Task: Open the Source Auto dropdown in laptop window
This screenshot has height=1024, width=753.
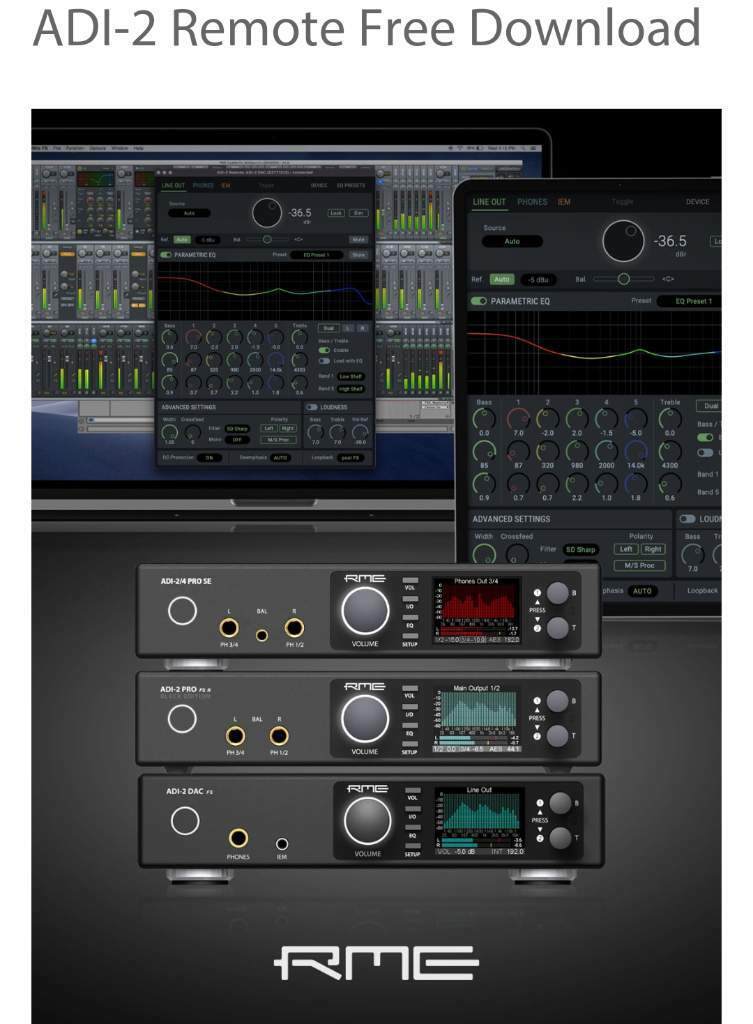Action: (x=189, y=213)
